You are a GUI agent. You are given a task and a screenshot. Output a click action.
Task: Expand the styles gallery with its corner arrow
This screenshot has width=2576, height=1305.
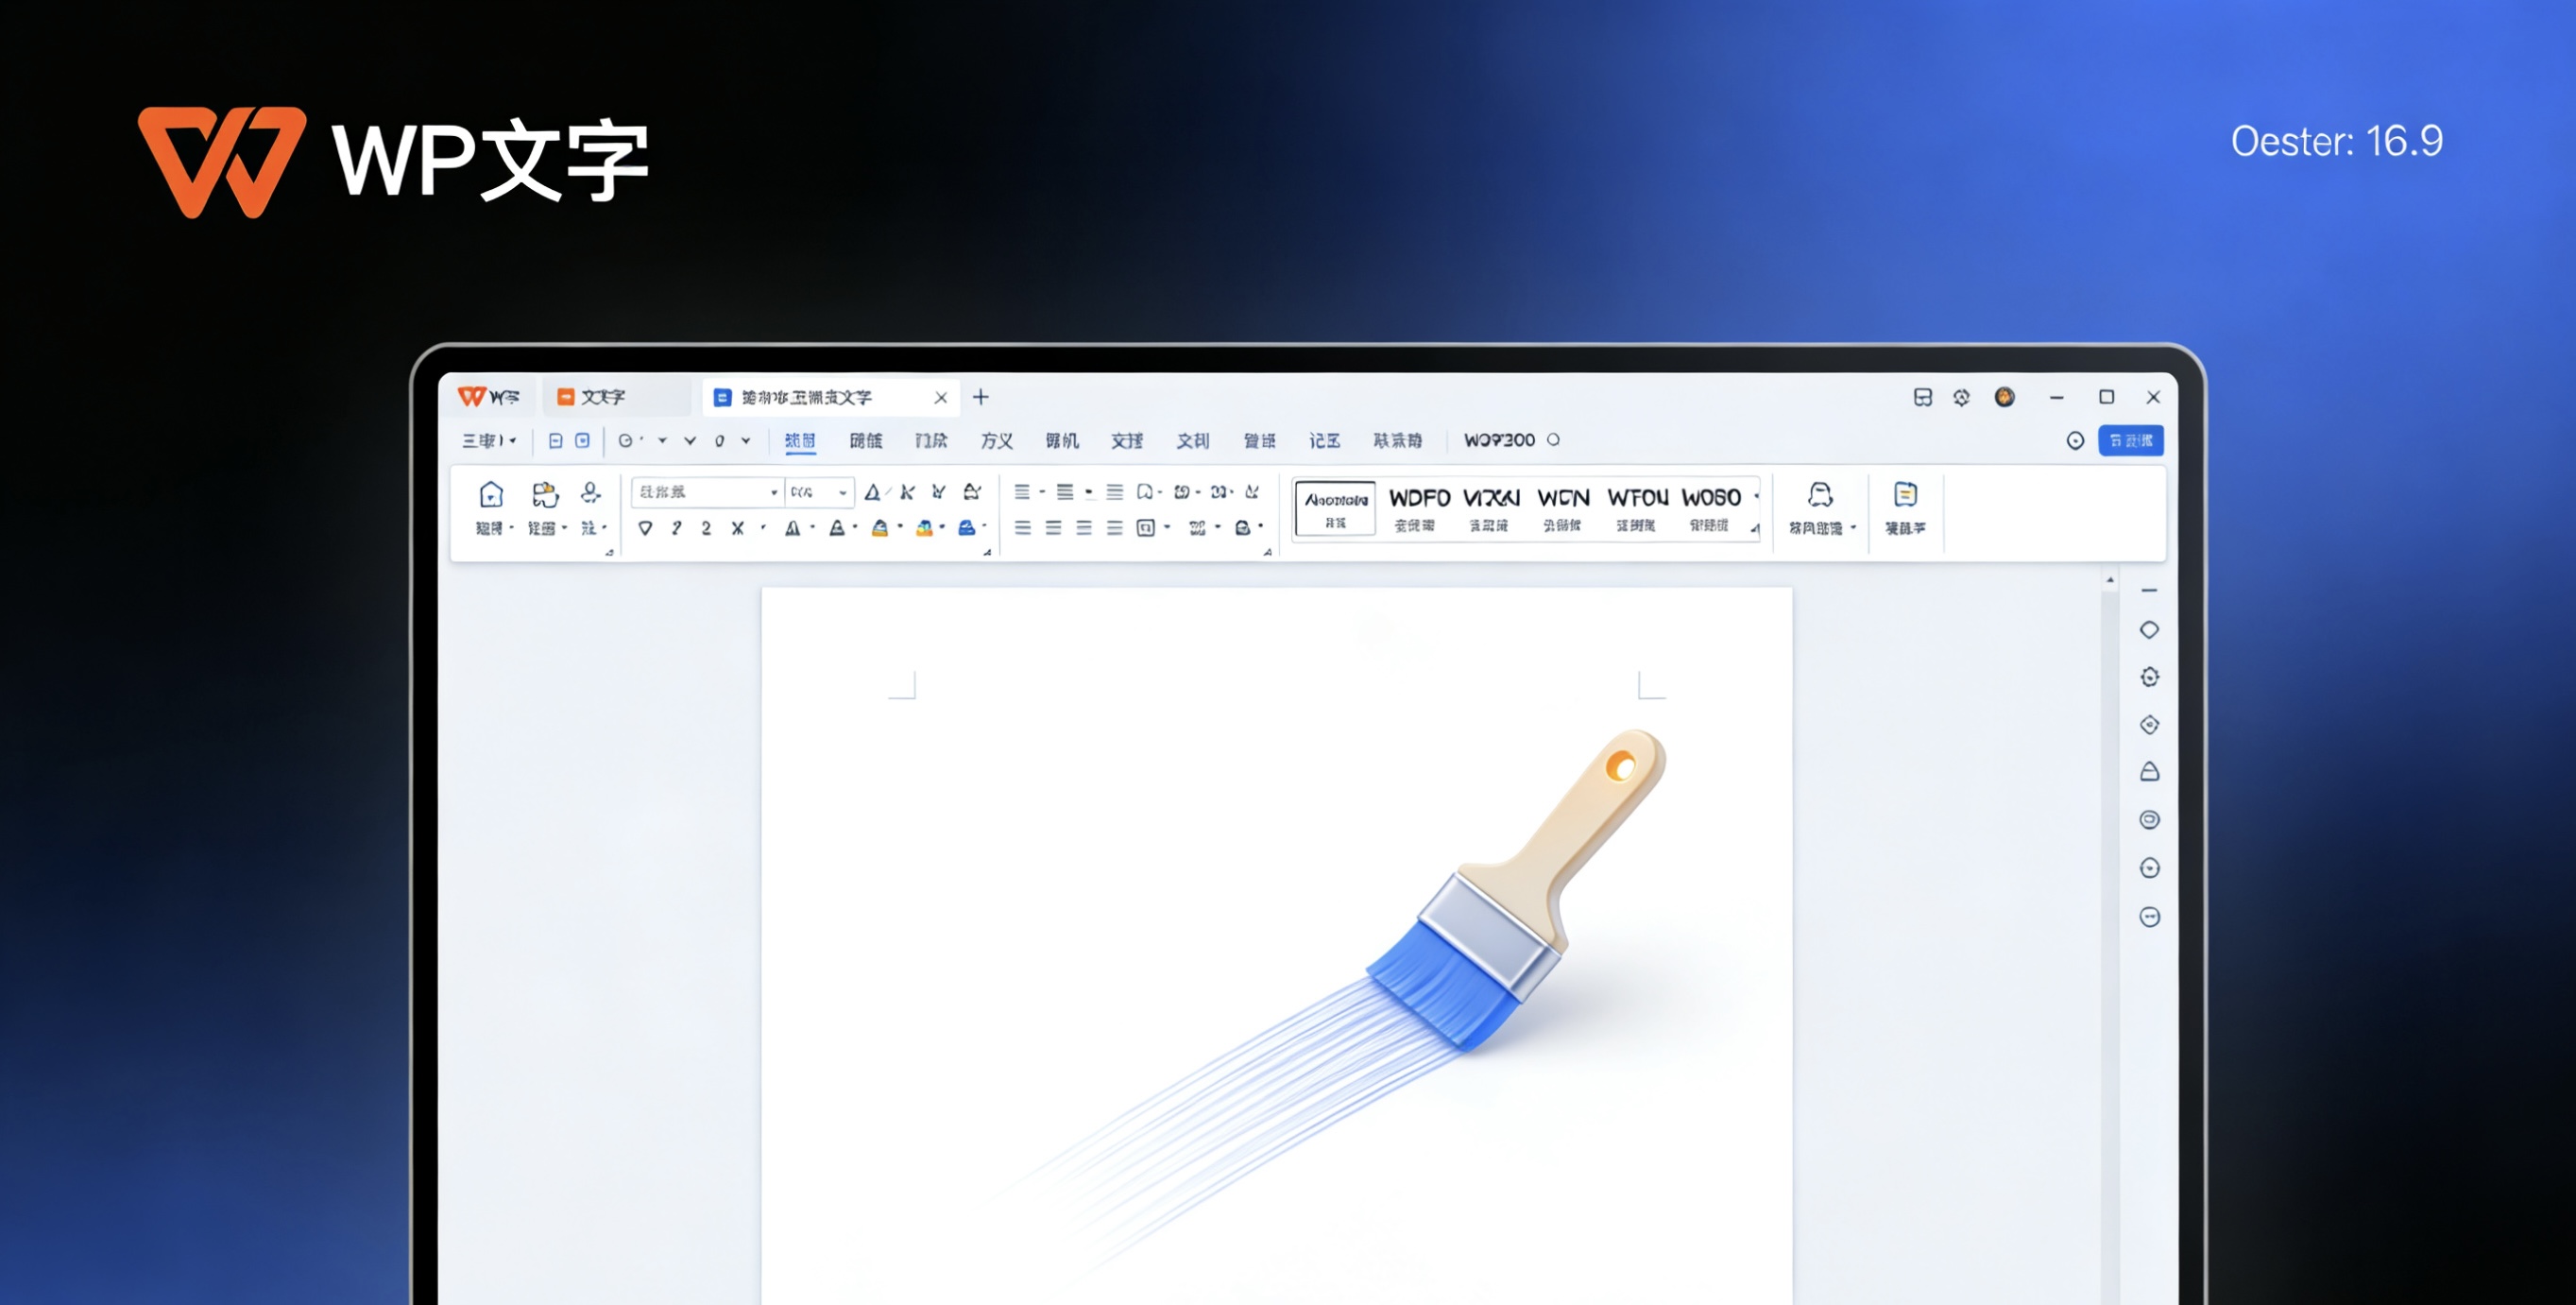[x=1754, y=529]
